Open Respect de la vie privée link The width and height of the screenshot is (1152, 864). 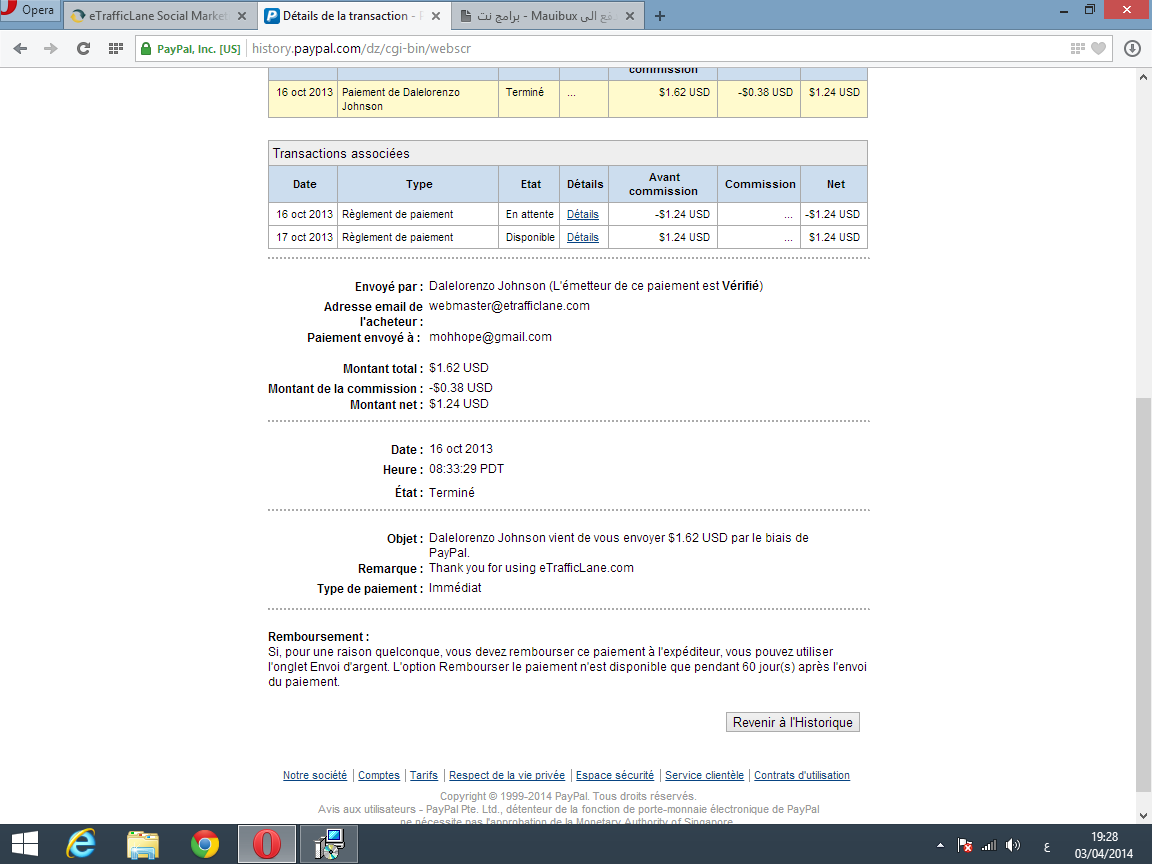point(507,775)
